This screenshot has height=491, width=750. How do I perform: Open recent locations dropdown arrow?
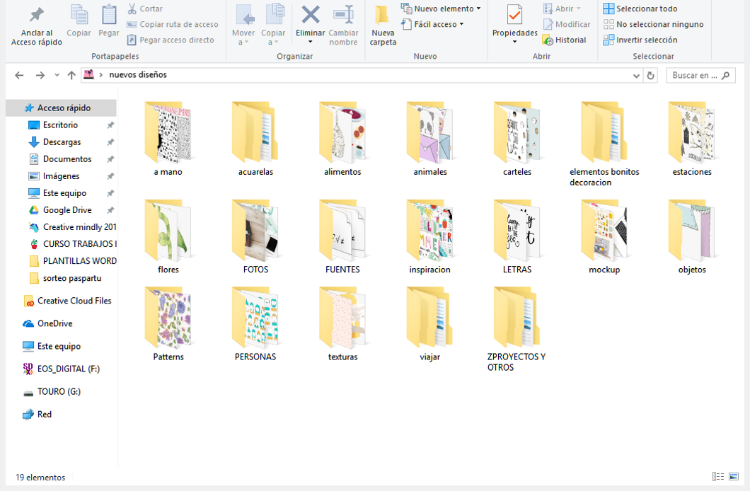(x=57, y=75)
